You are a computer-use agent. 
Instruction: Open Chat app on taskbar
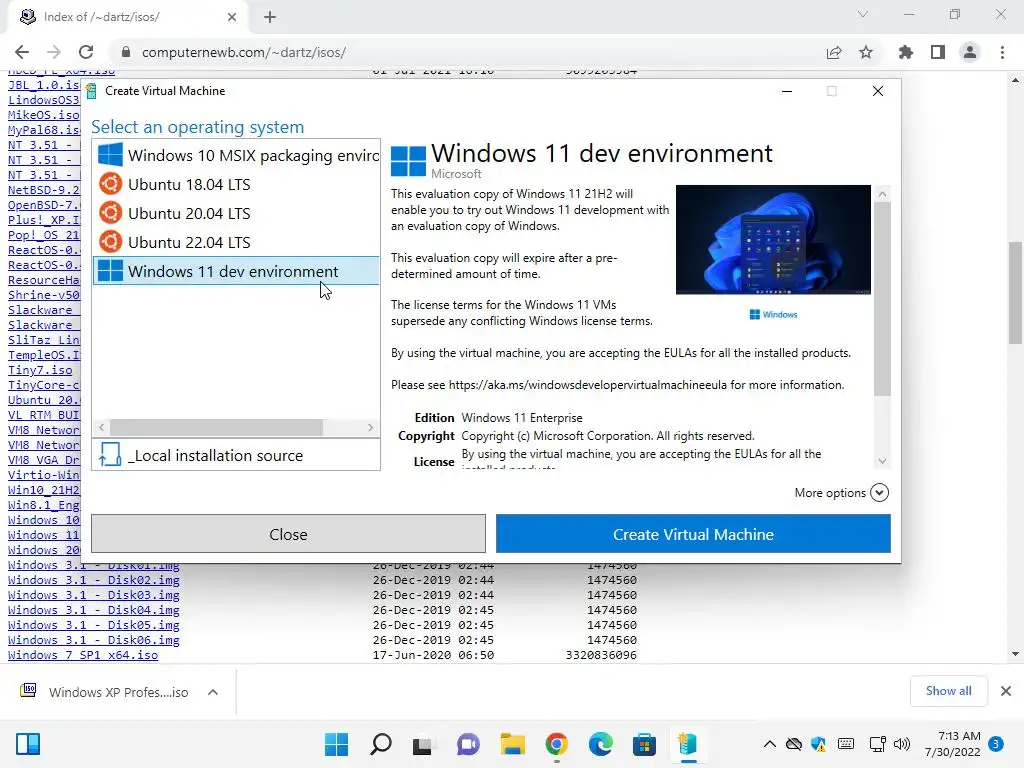(x=468, y=744)
